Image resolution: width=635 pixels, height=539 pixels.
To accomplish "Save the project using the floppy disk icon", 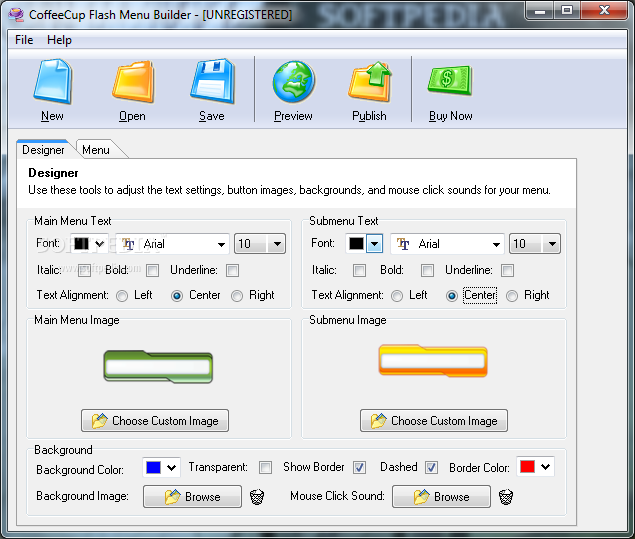I will pos(212,81).
